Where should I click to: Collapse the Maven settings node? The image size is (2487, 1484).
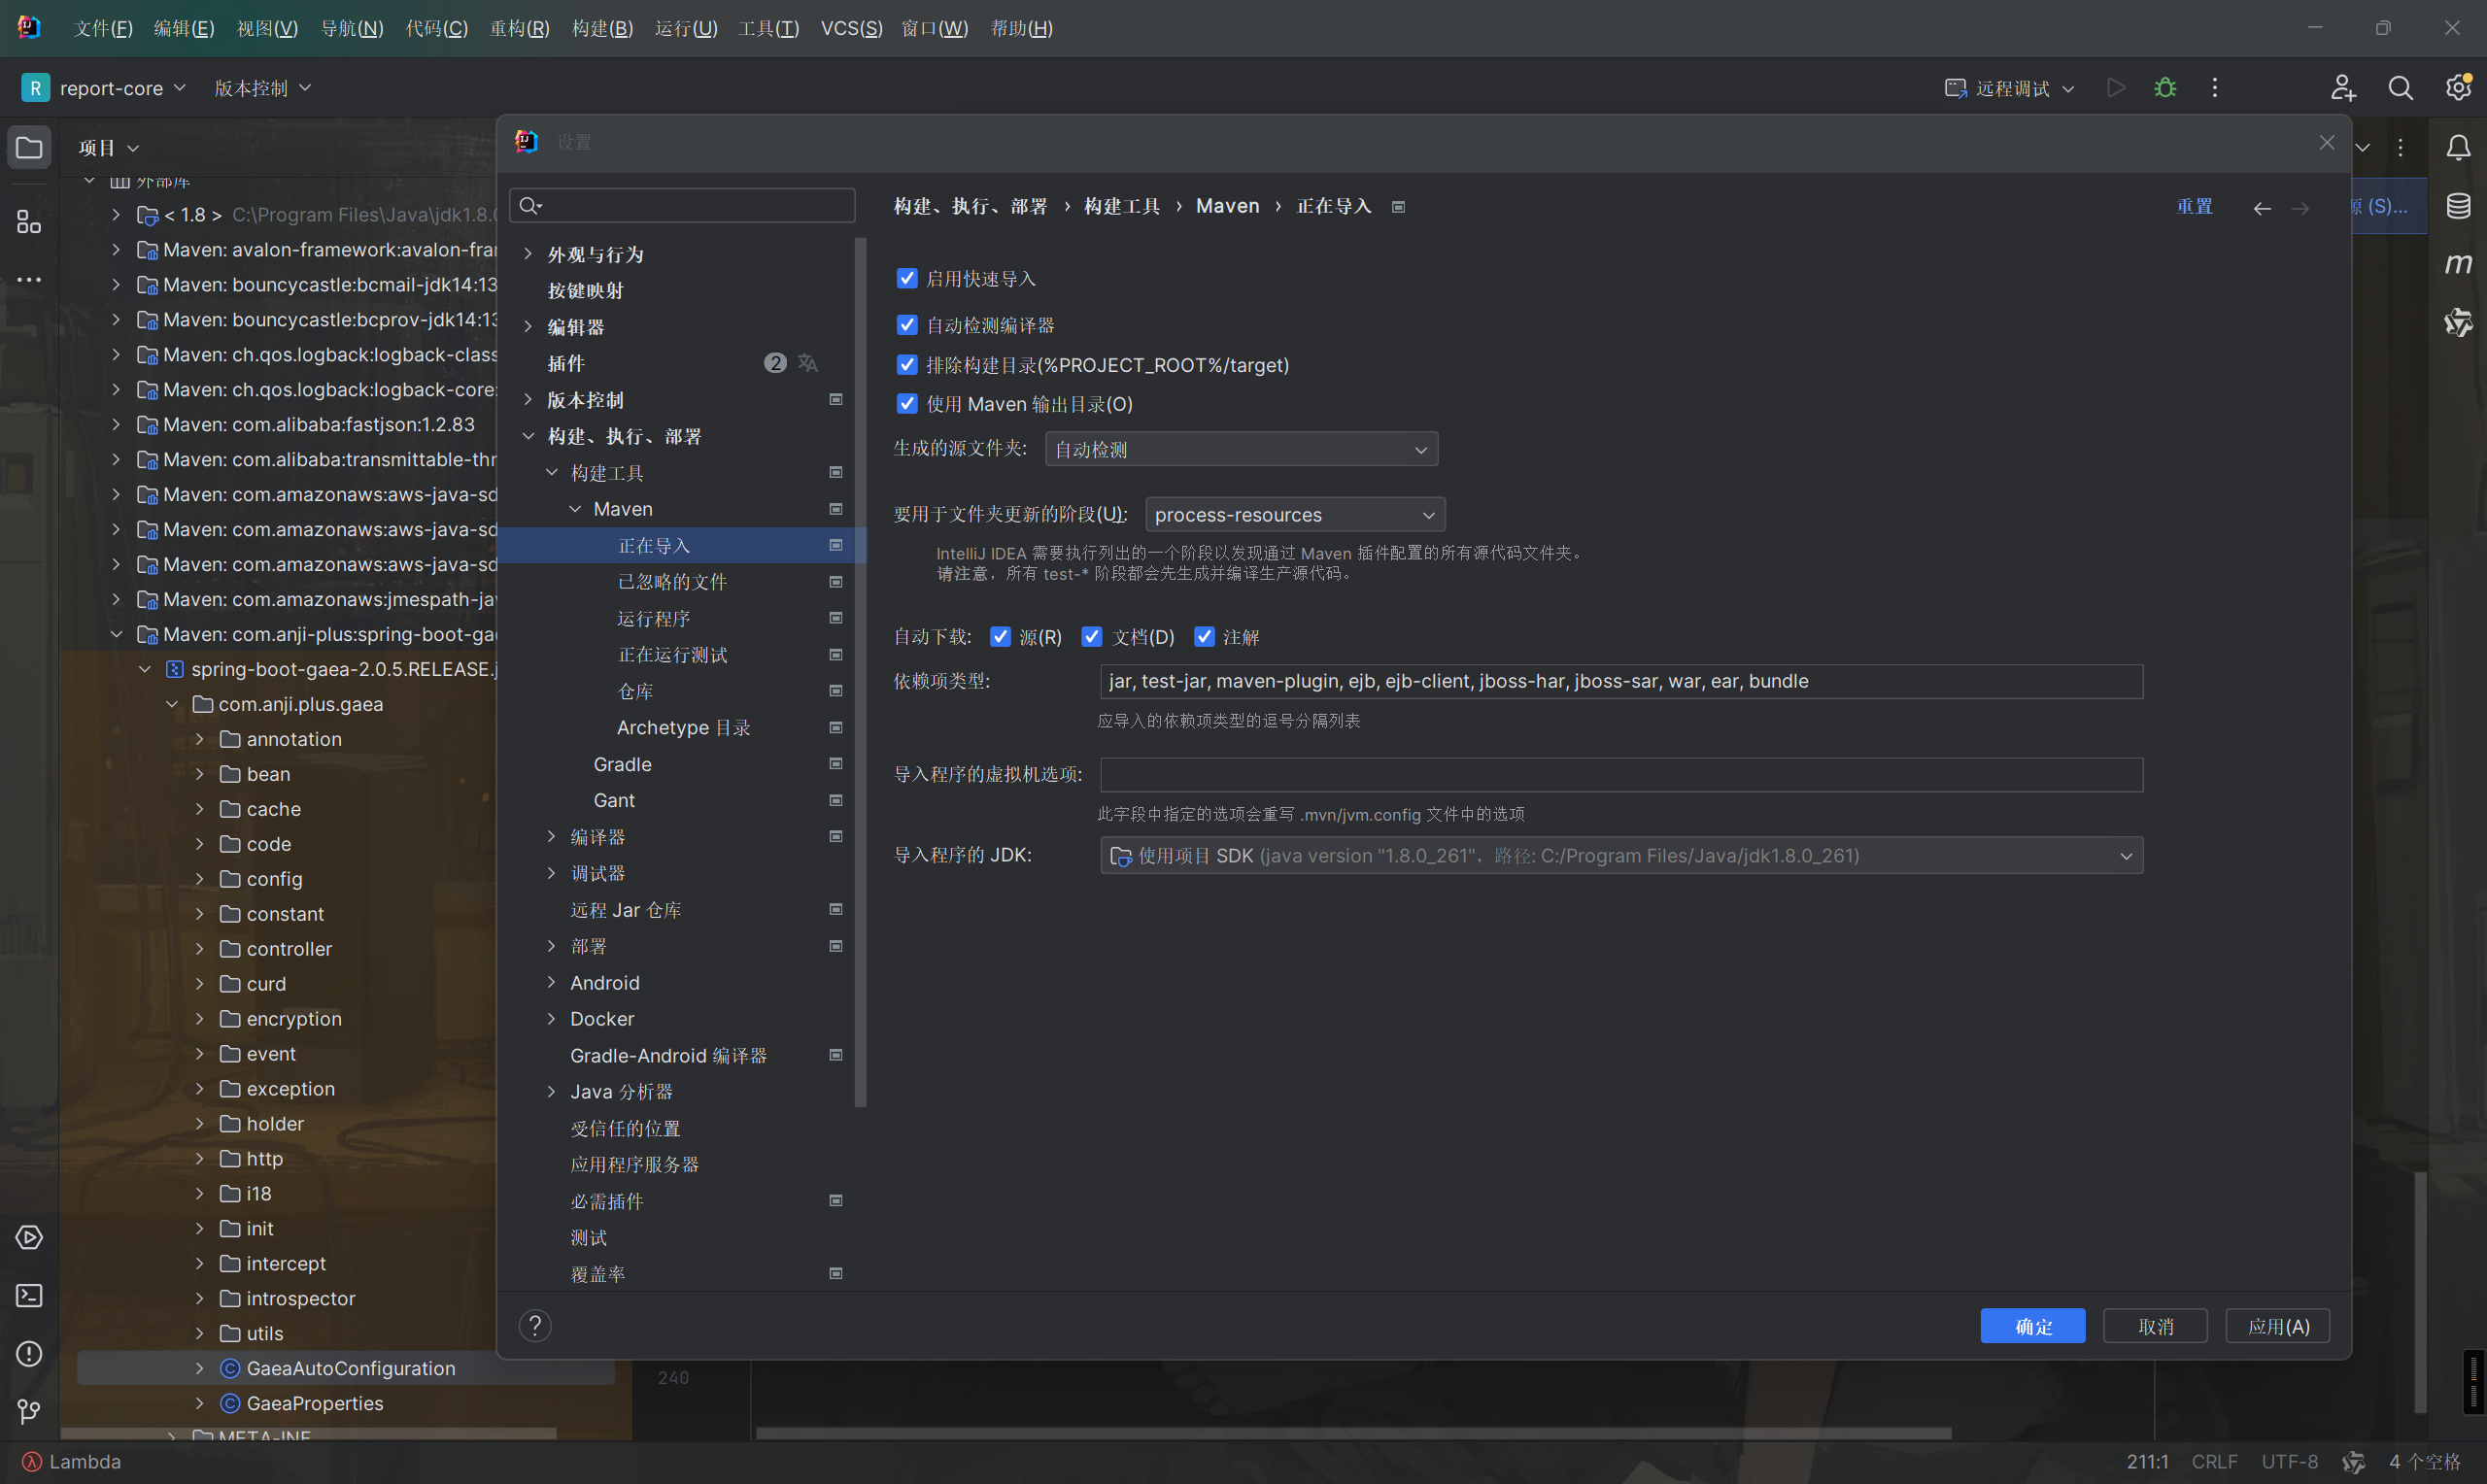[575, 509]
